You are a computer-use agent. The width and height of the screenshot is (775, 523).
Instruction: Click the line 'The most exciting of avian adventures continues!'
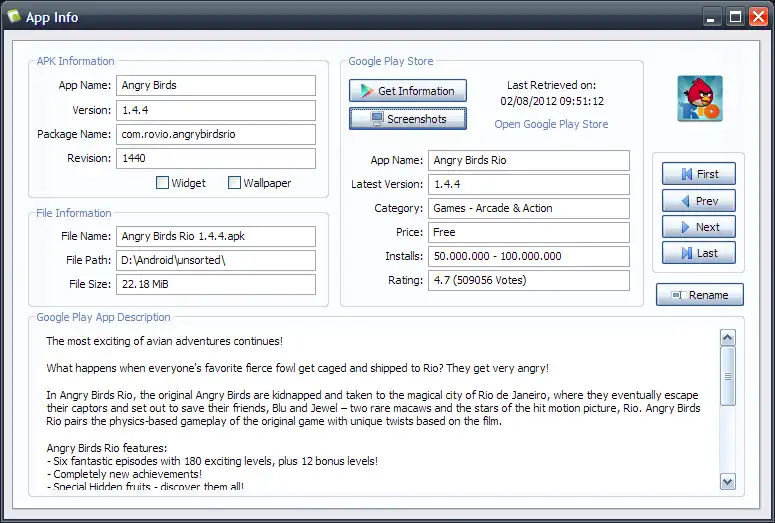click(165, 341)
